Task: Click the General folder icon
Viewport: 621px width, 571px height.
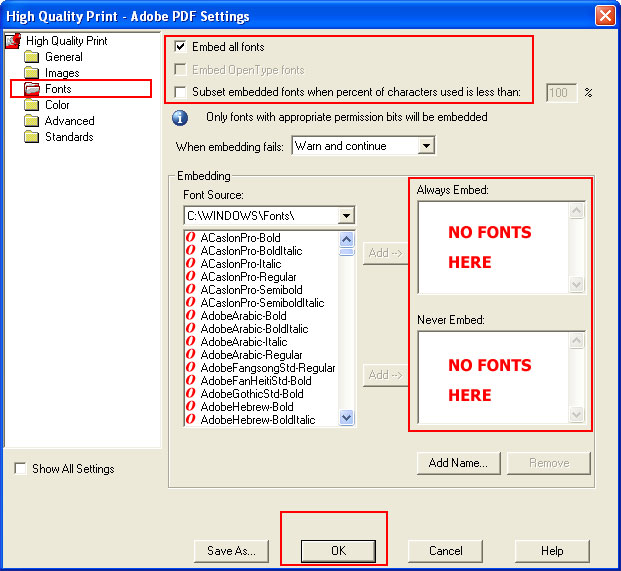Action: (31, 57)
